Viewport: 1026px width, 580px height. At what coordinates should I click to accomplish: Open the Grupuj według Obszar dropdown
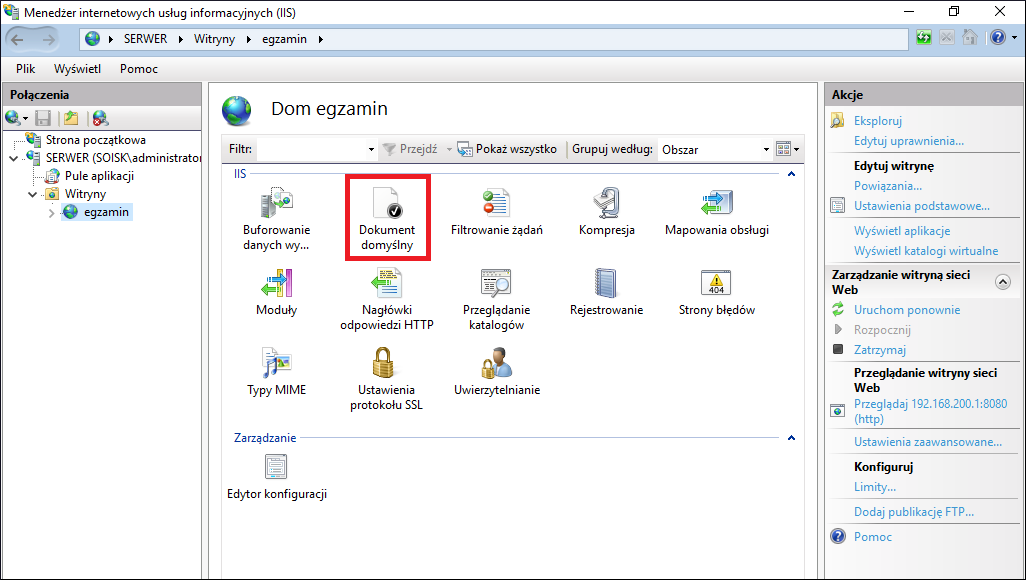pos(715,149)
